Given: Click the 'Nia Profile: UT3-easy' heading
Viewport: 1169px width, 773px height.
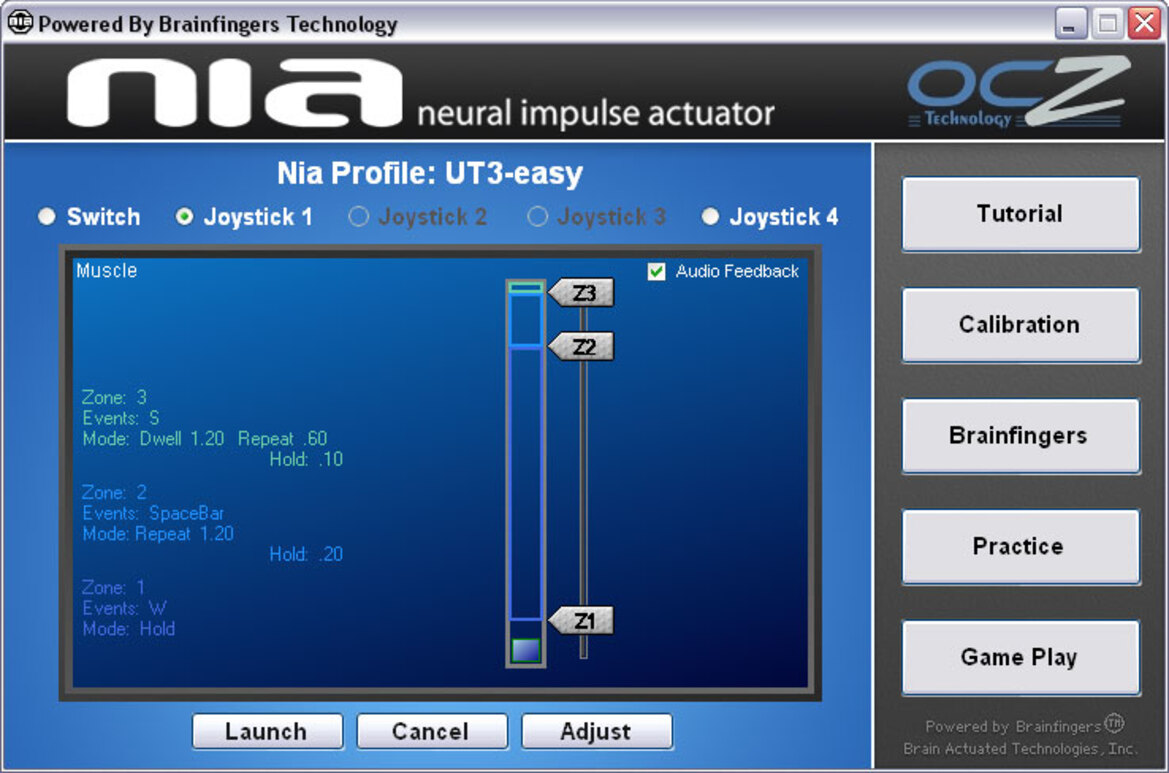Looking at the screenshot, I should [430, 174].
